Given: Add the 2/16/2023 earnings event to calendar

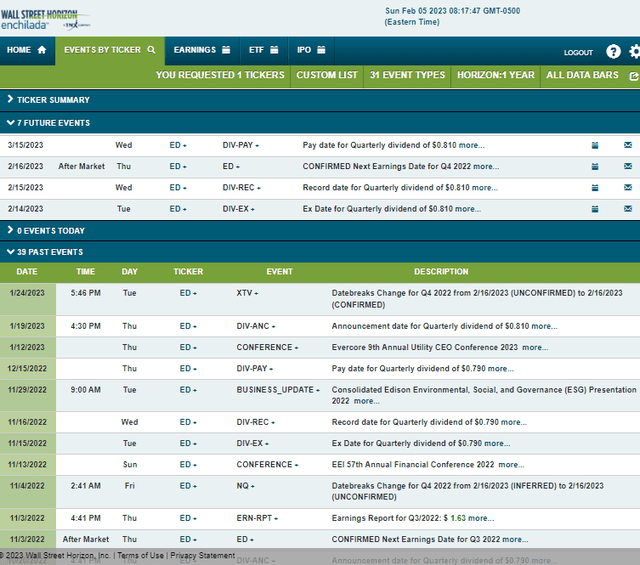Looking at the screenshot, I should tap(595, 167).
